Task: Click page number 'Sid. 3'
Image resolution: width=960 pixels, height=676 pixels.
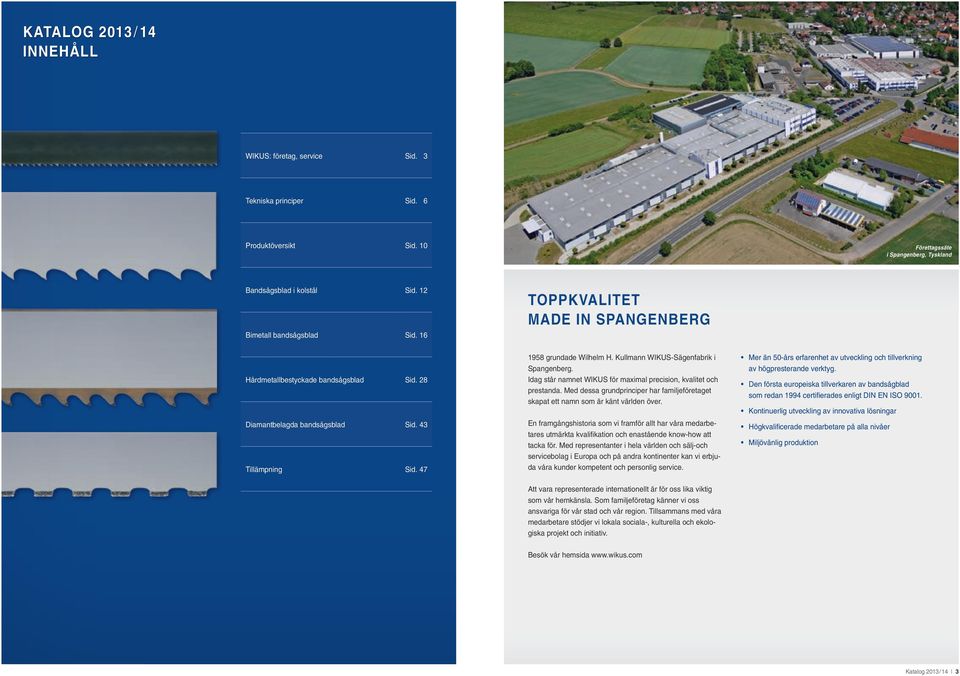Action: 416,156
